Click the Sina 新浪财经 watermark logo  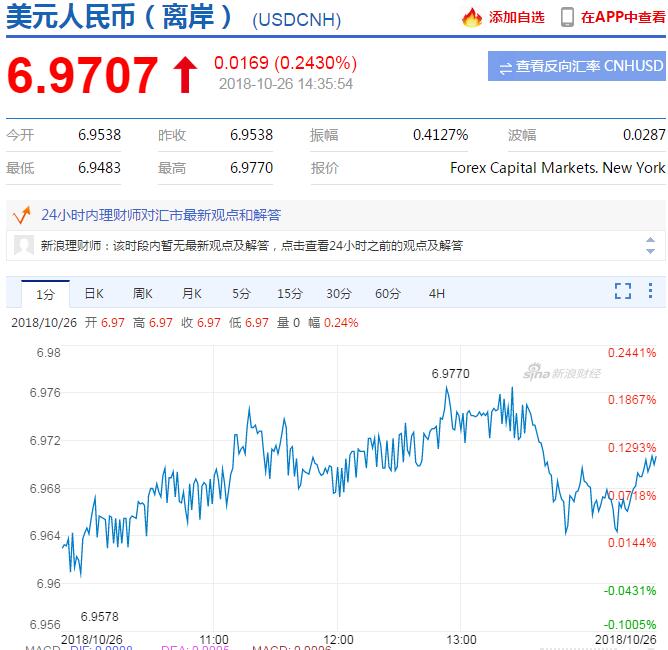pos(562,372)
